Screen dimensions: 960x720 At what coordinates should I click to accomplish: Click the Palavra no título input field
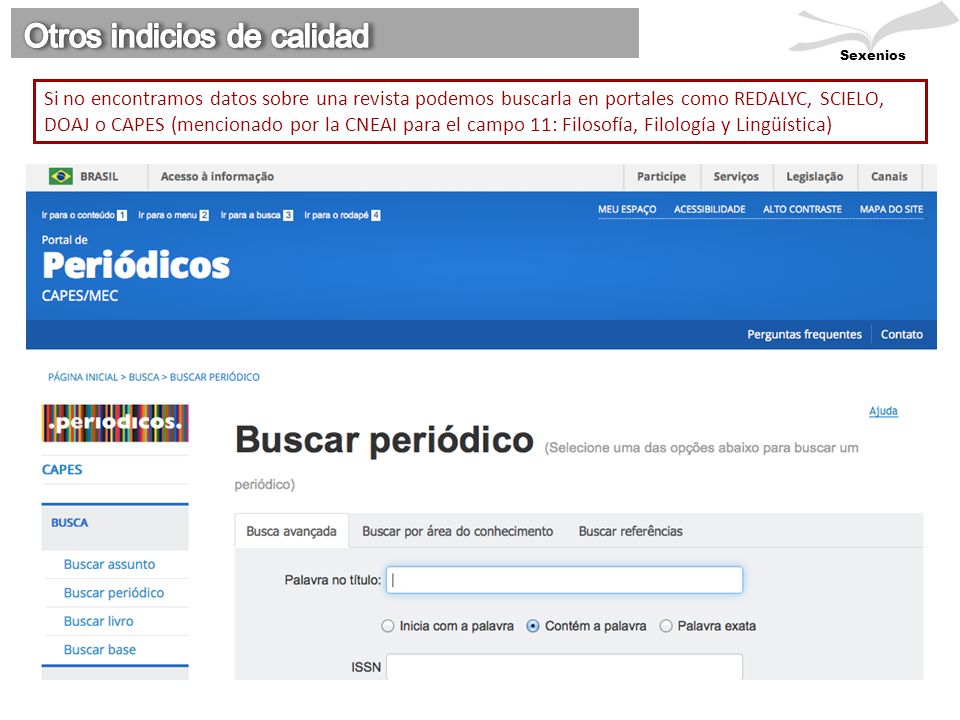pos(564,580)
